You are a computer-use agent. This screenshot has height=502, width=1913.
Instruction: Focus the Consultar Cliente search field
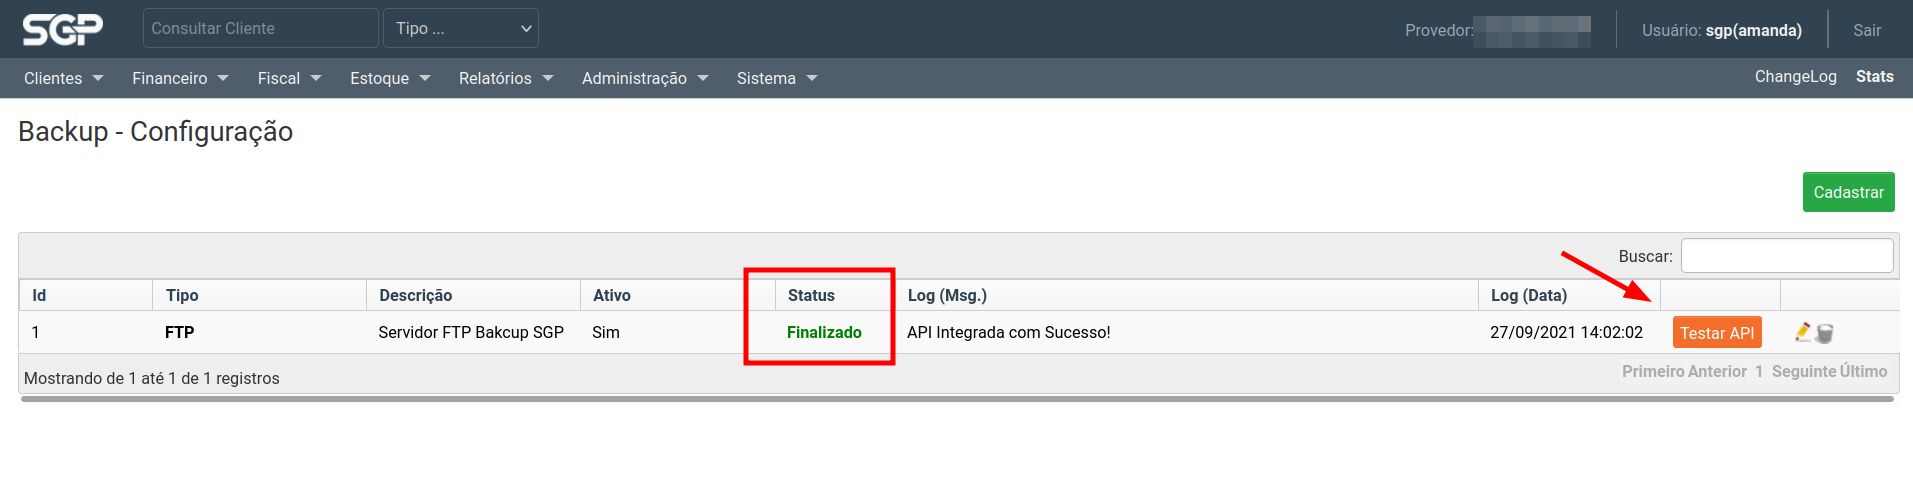click(260, 28)
